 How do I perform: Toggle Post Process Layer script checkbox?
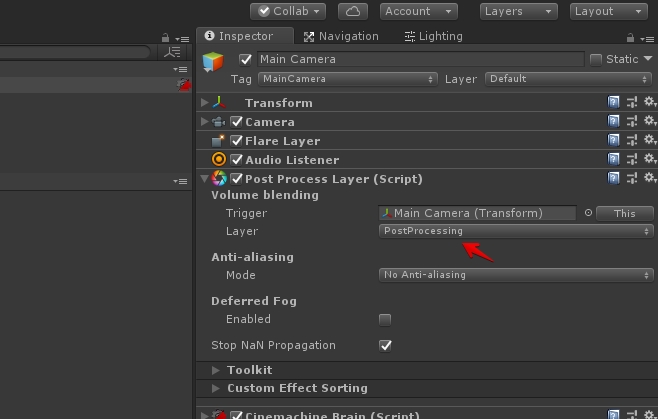point(237,179)
